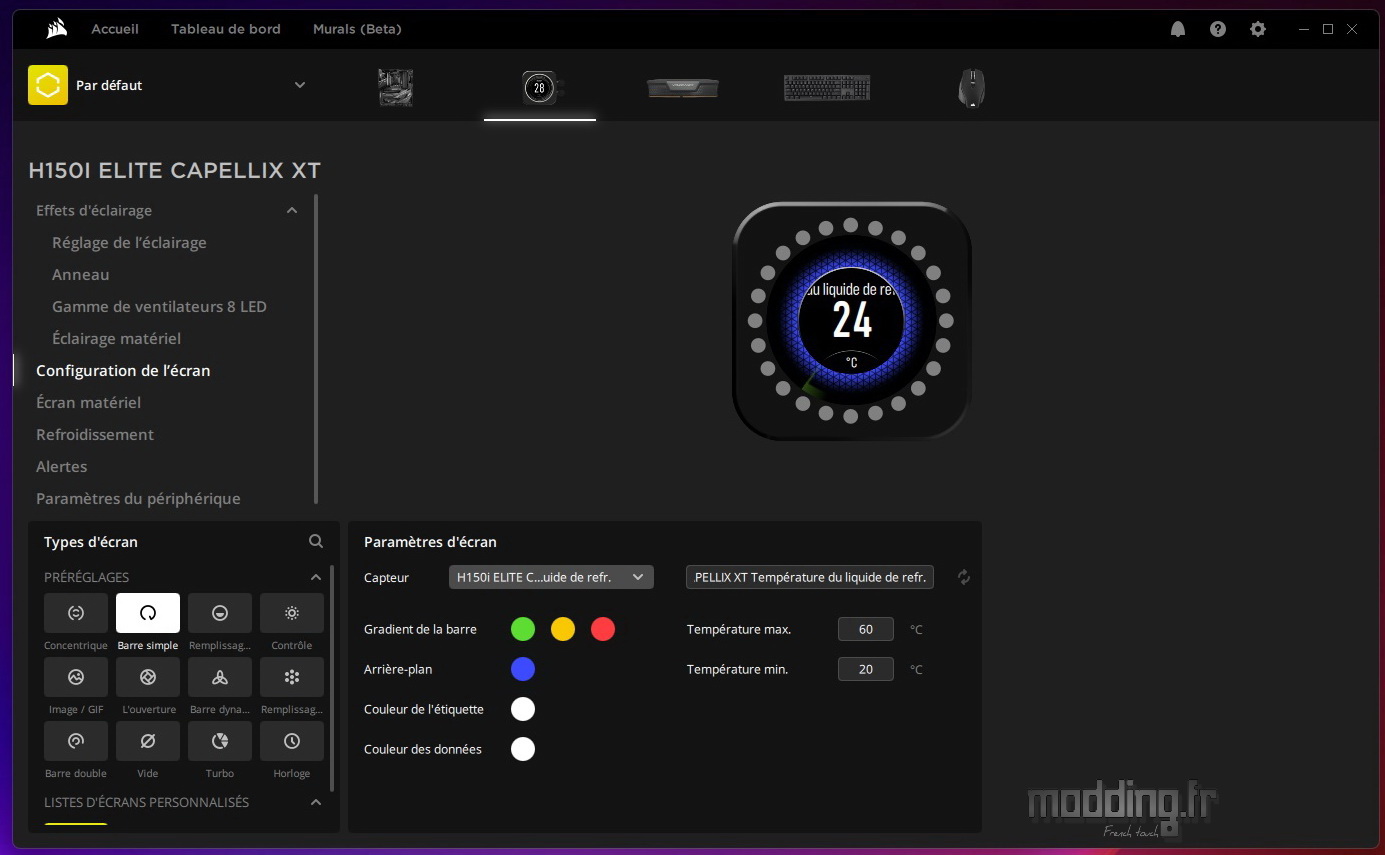Click the yellow Par défaut profile icon
The image size is (1385, 855).
click(48, 85)
